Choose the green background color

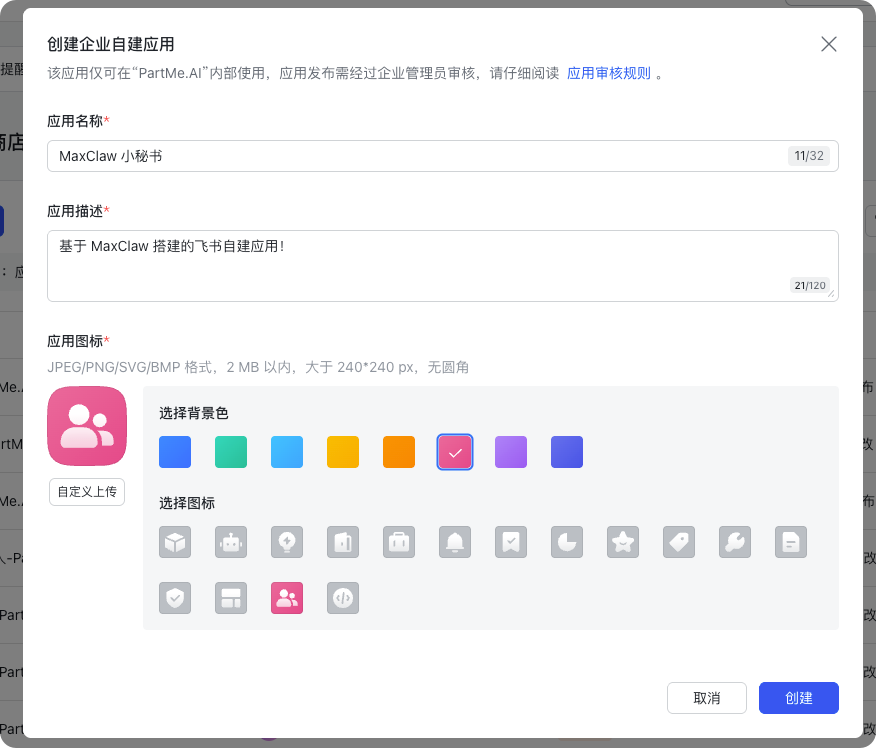point(231,452)
